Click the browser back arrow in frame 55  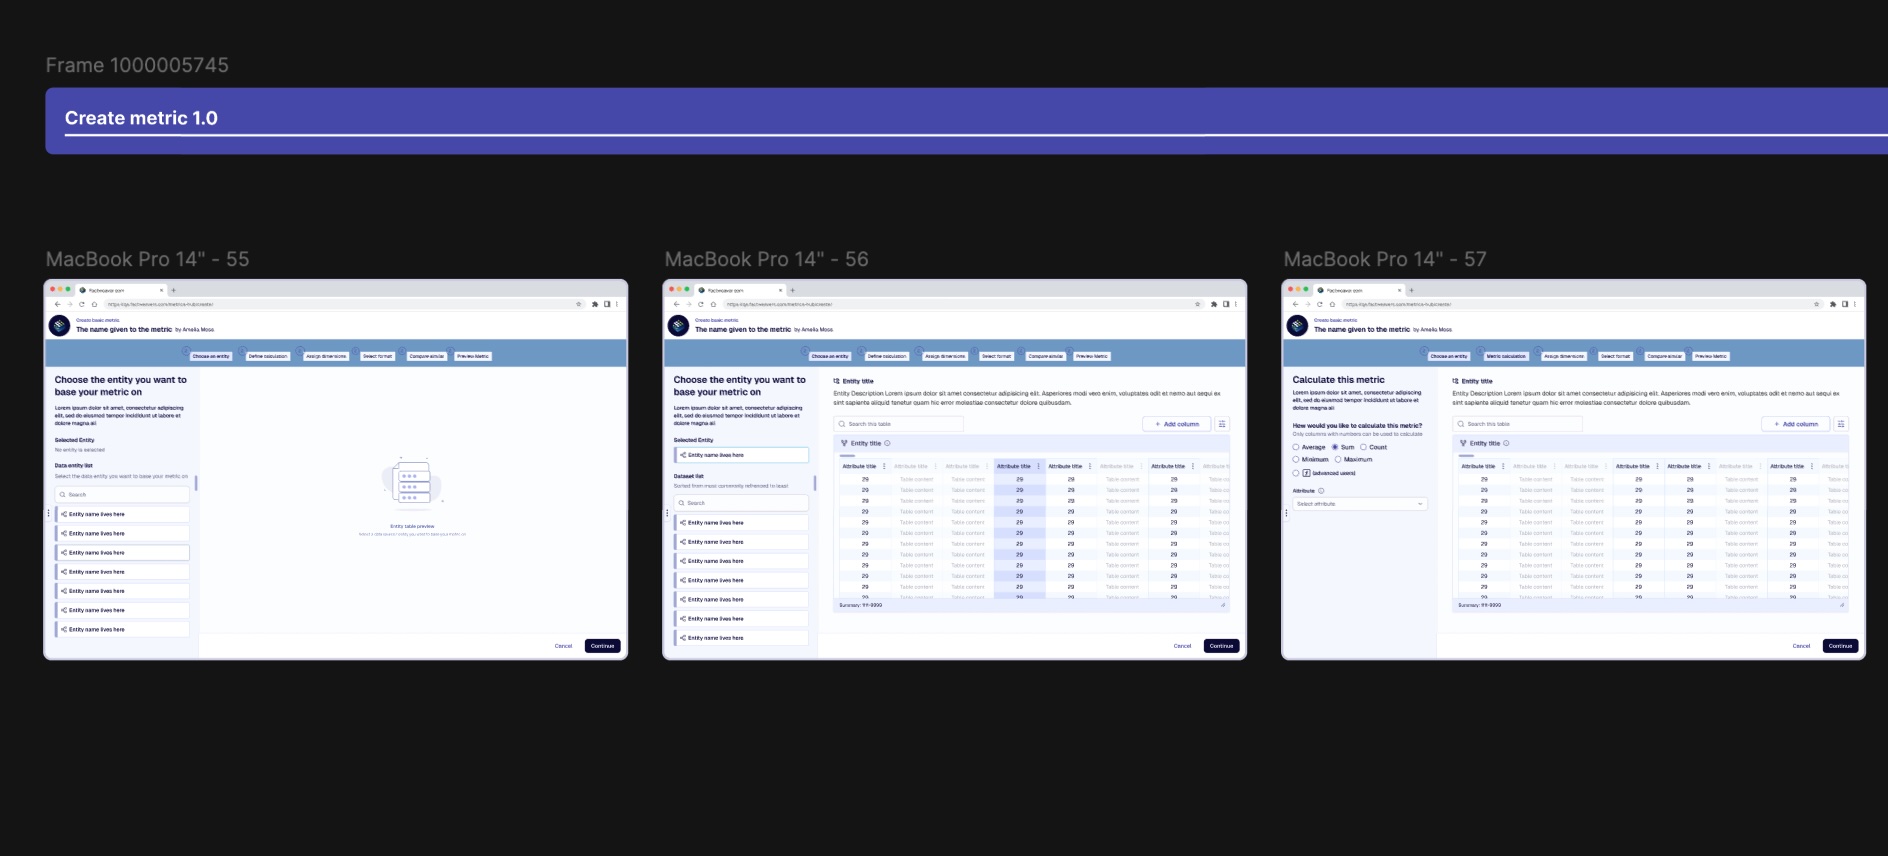point(57,304)
